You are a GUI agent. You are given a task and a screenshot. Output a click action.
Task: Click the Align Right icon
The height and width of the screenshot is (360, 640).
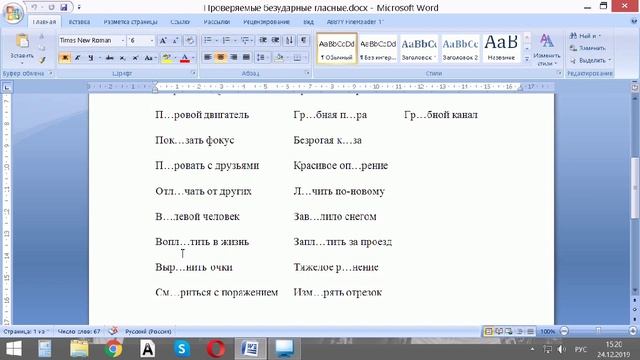tap(233, 58)
